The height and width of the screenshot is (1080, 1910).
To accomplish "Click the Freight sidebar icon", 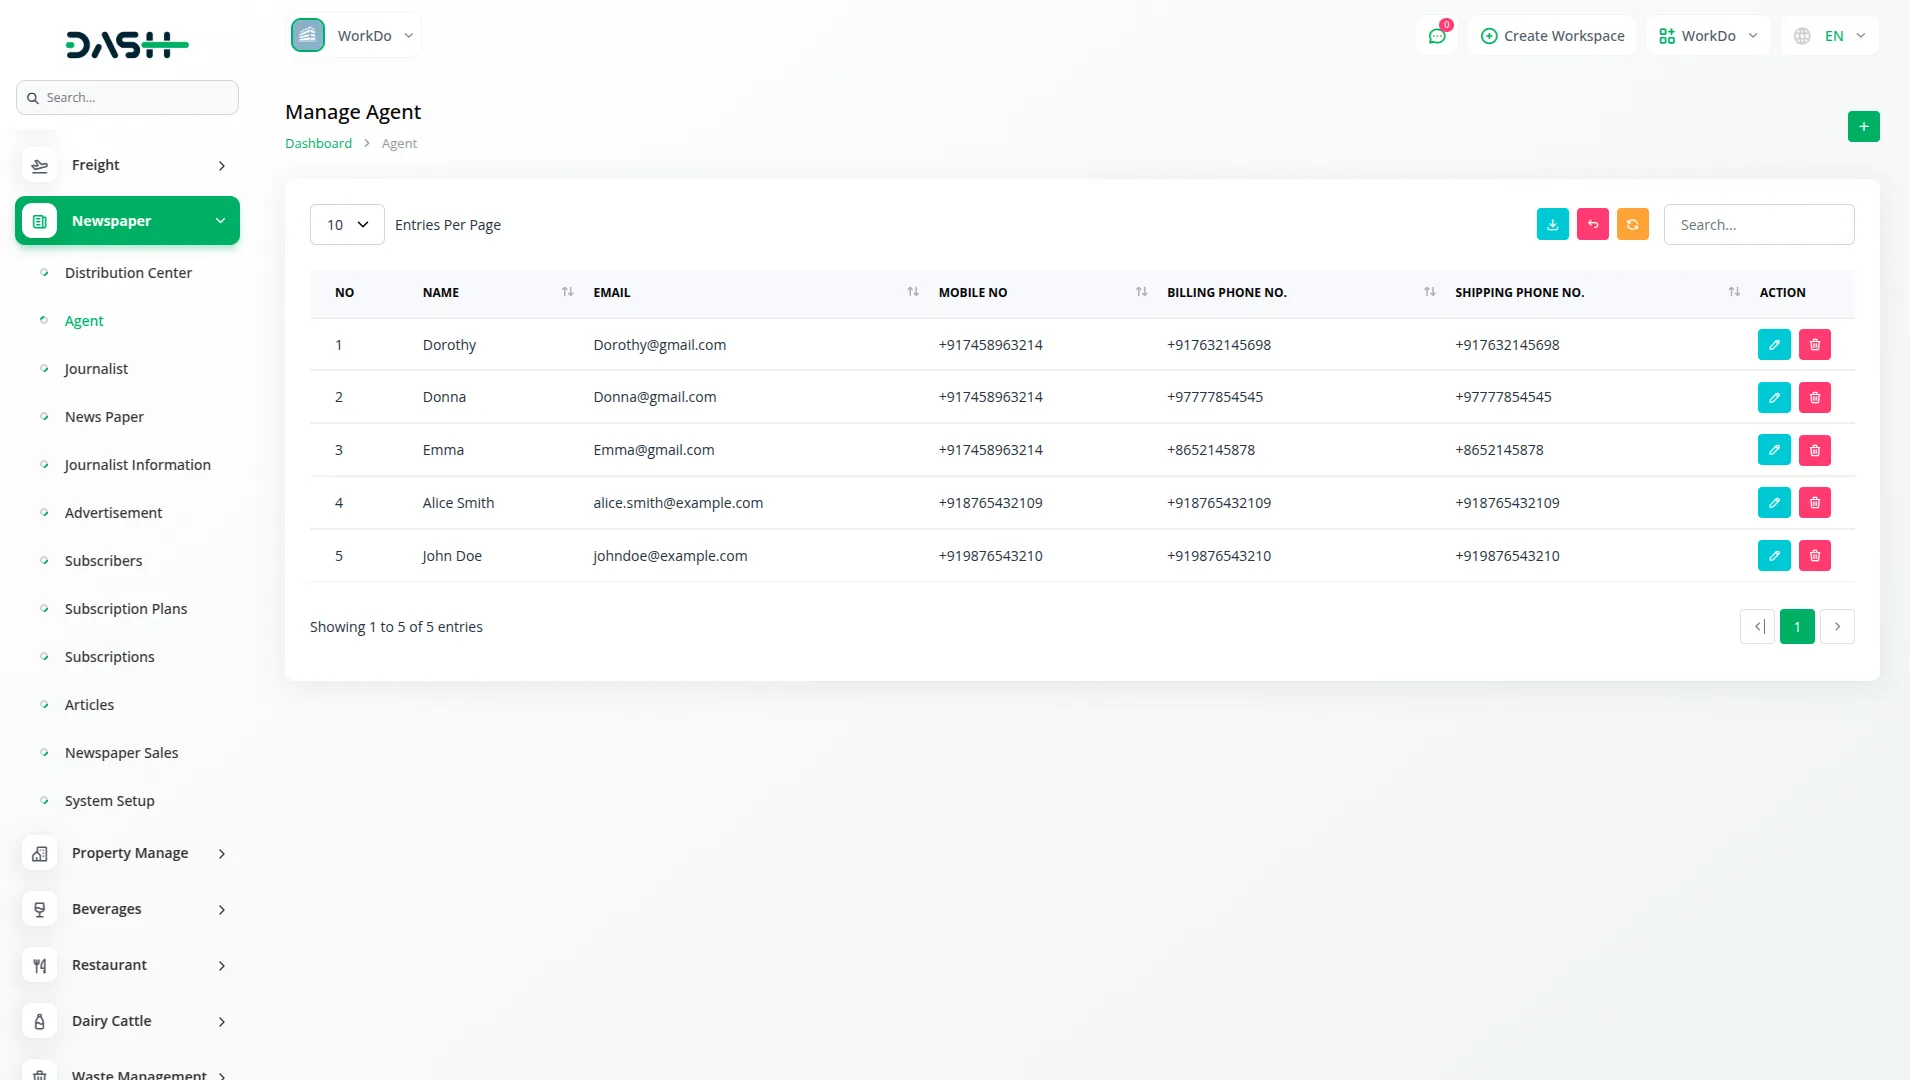I will click(x=39, y=165).
